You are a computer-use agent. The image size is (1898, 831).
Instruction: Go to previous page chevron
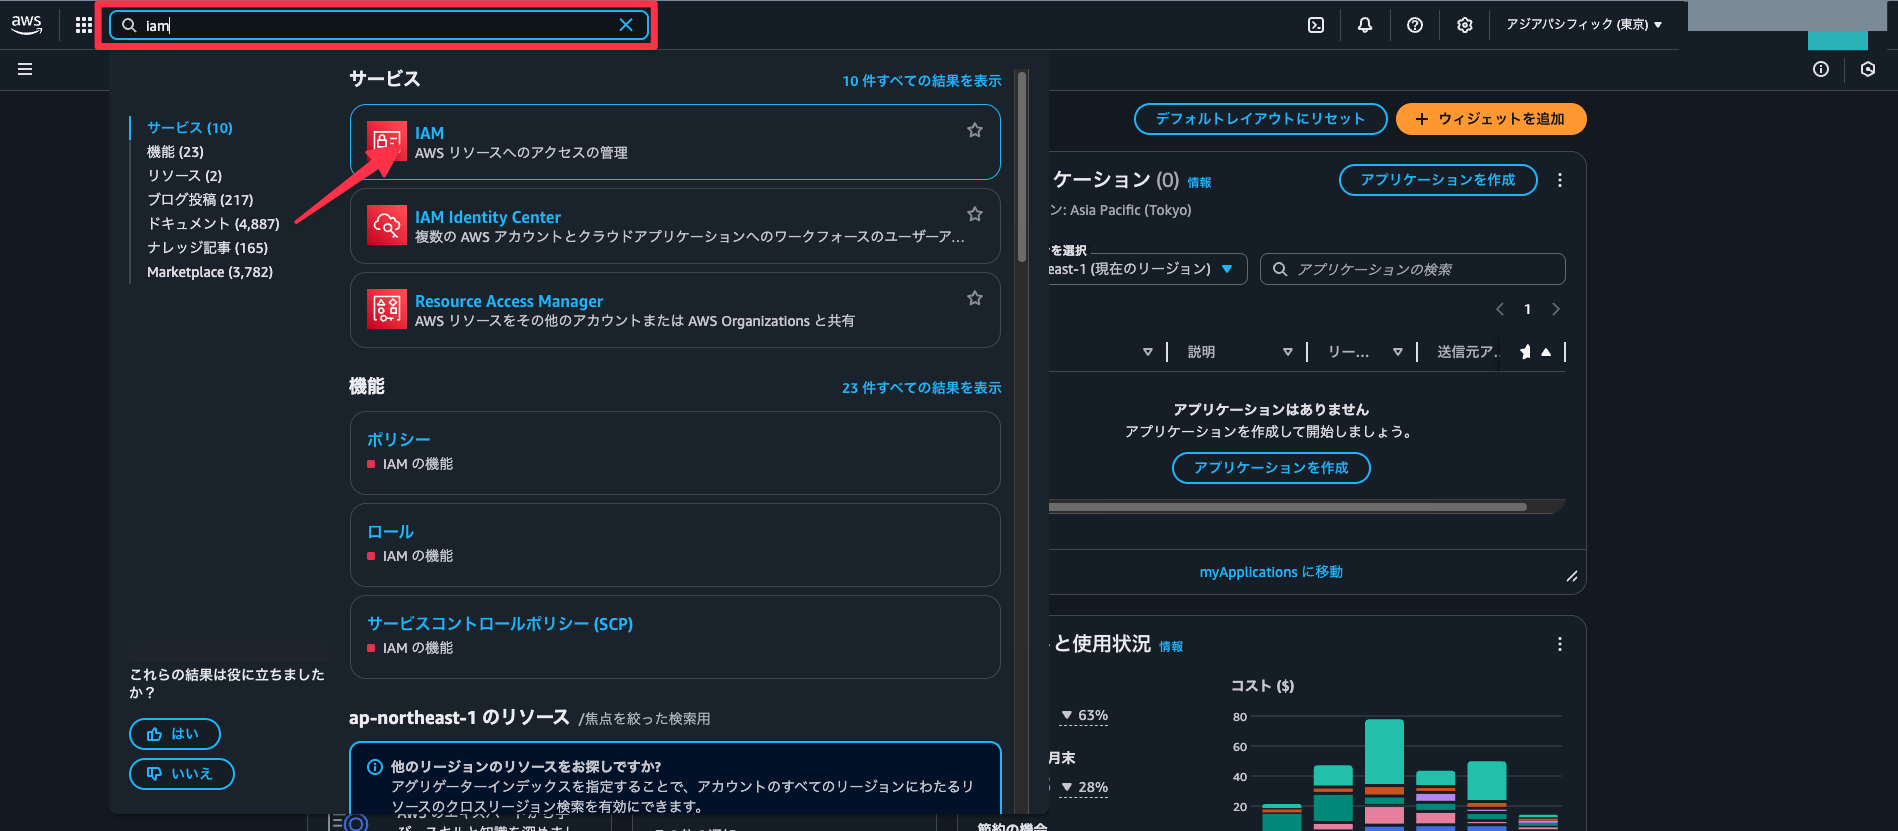click(1500, 309)
